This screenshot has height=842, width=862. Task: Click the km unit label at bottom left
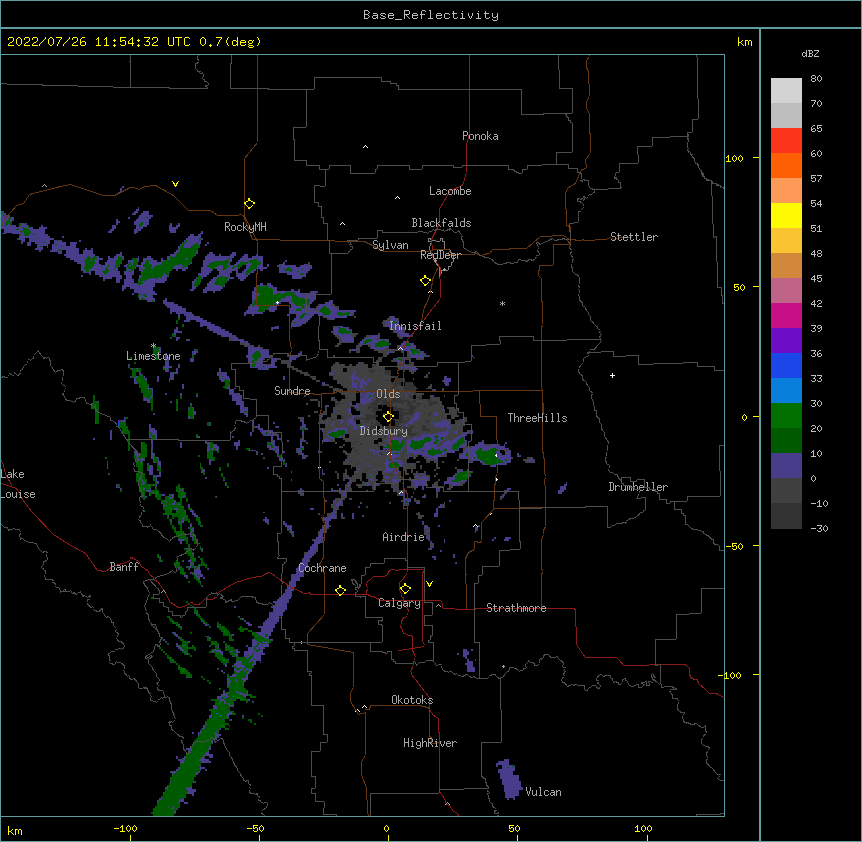click(x=15, y=831)
